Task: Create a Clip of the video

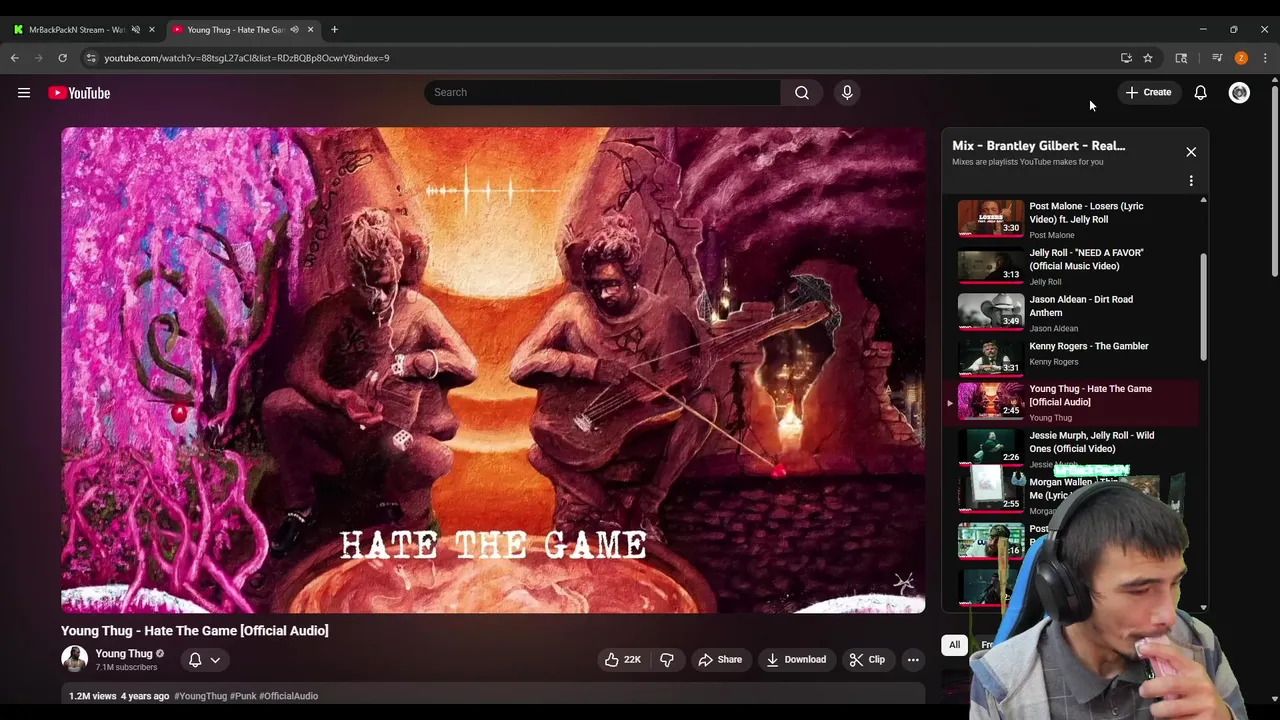Action: coord(867,660)
